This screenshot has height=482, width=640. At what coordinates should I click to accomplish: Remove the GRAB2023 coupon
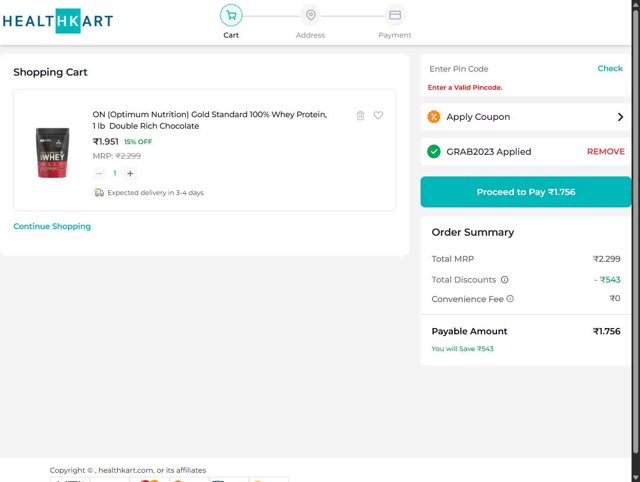click(606, 151)
